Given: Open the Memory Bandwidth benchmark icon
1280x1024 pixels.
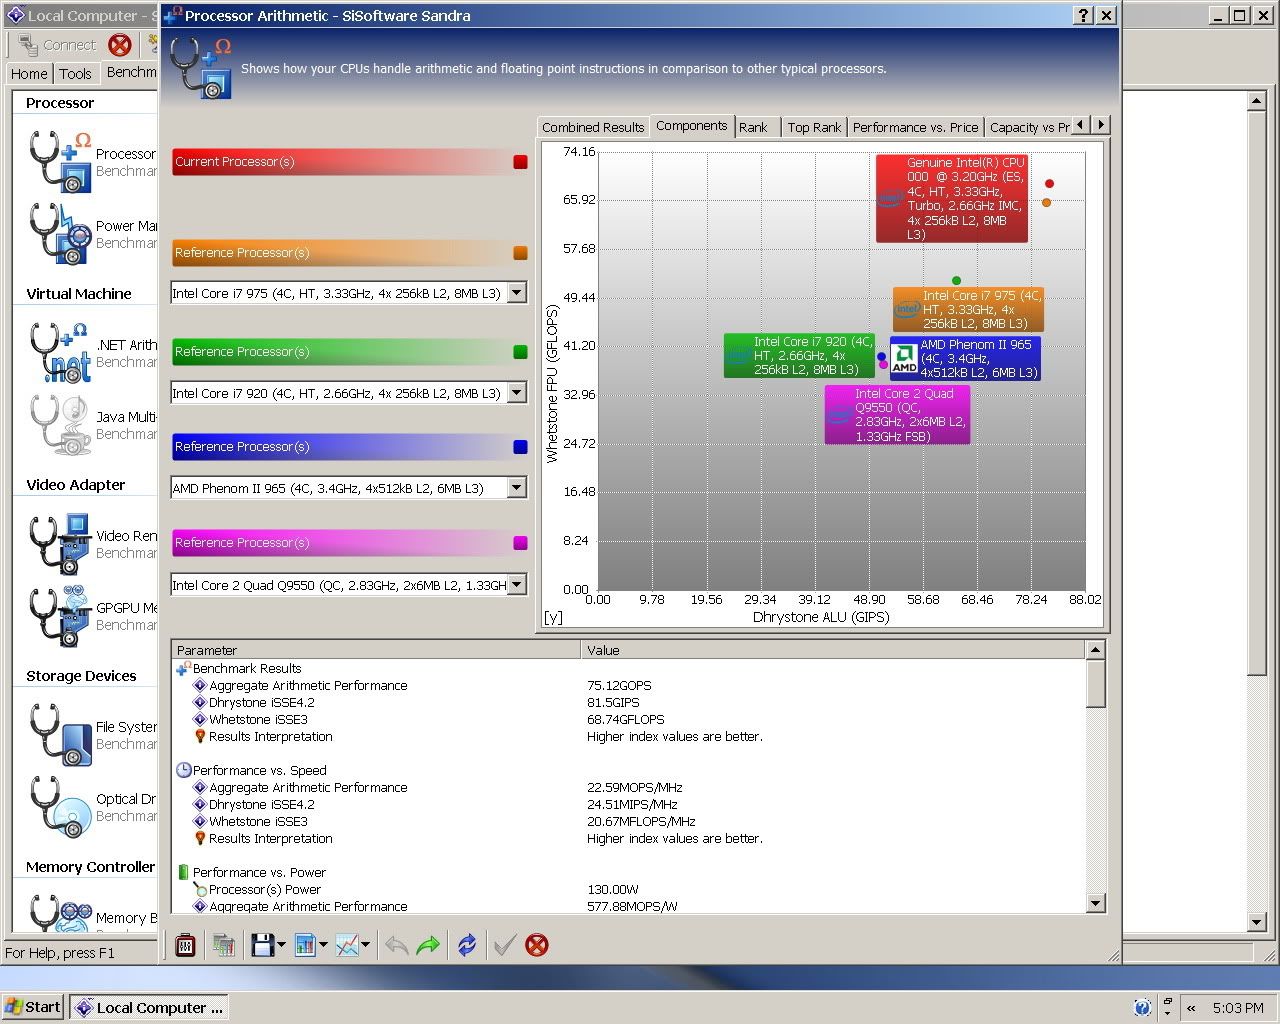Looking at the screenshot, I should [x=61, y=913].
